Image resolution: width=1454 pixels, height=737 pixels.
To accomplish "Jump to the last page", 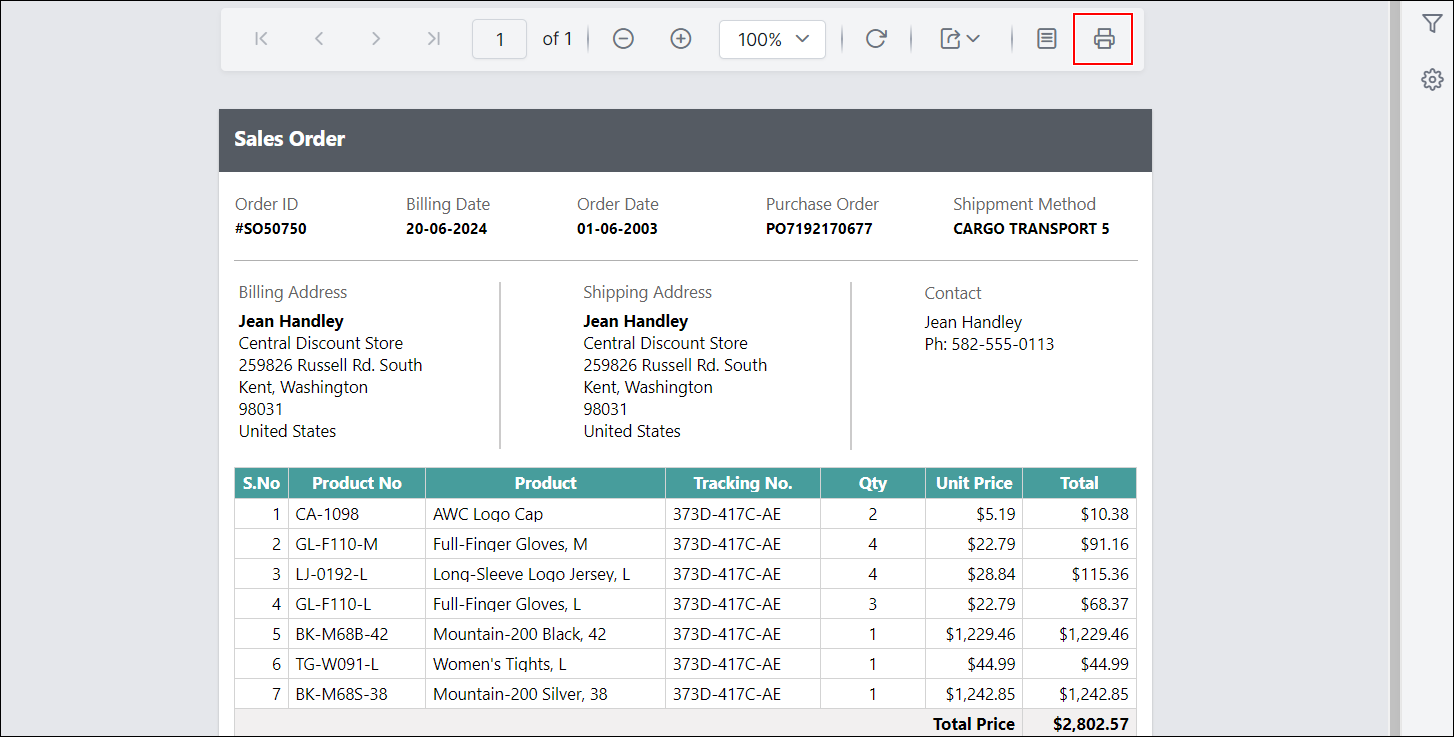I will [433, 38].
